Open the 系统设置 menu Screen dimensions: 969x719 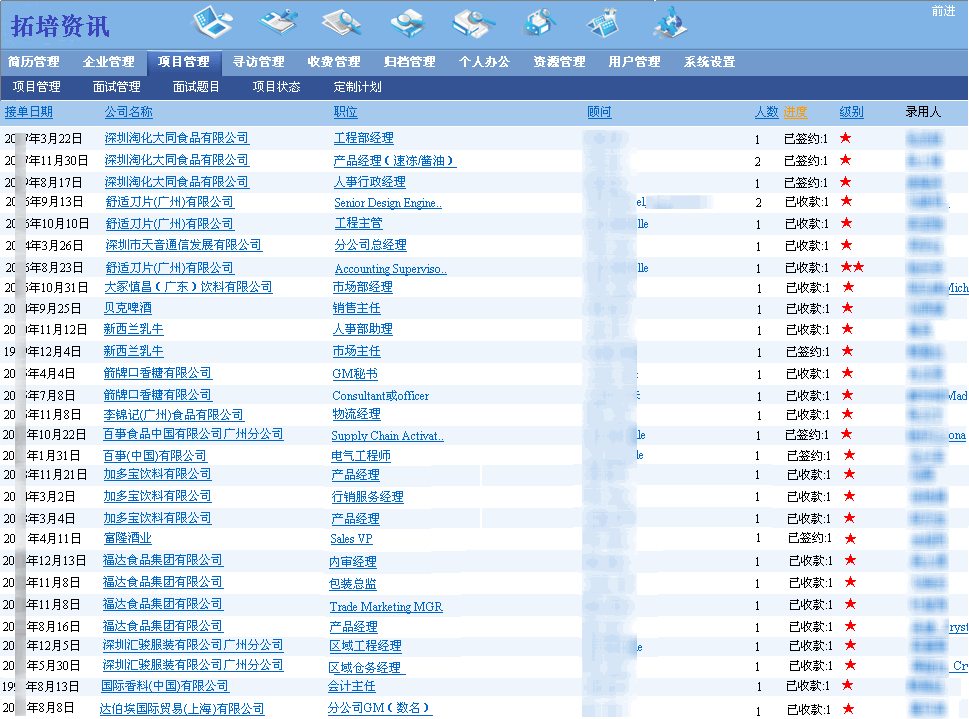pos(710,62)
